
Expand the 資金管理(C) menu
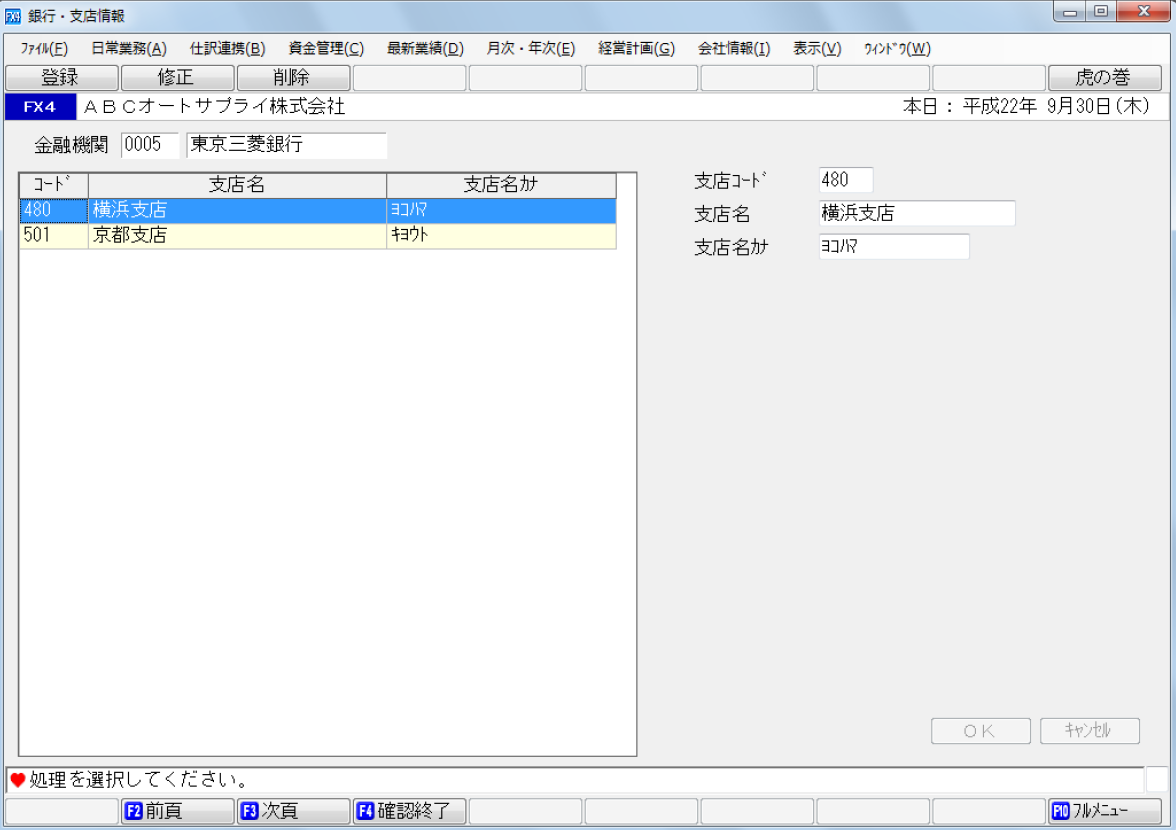[x=325, y=49]
